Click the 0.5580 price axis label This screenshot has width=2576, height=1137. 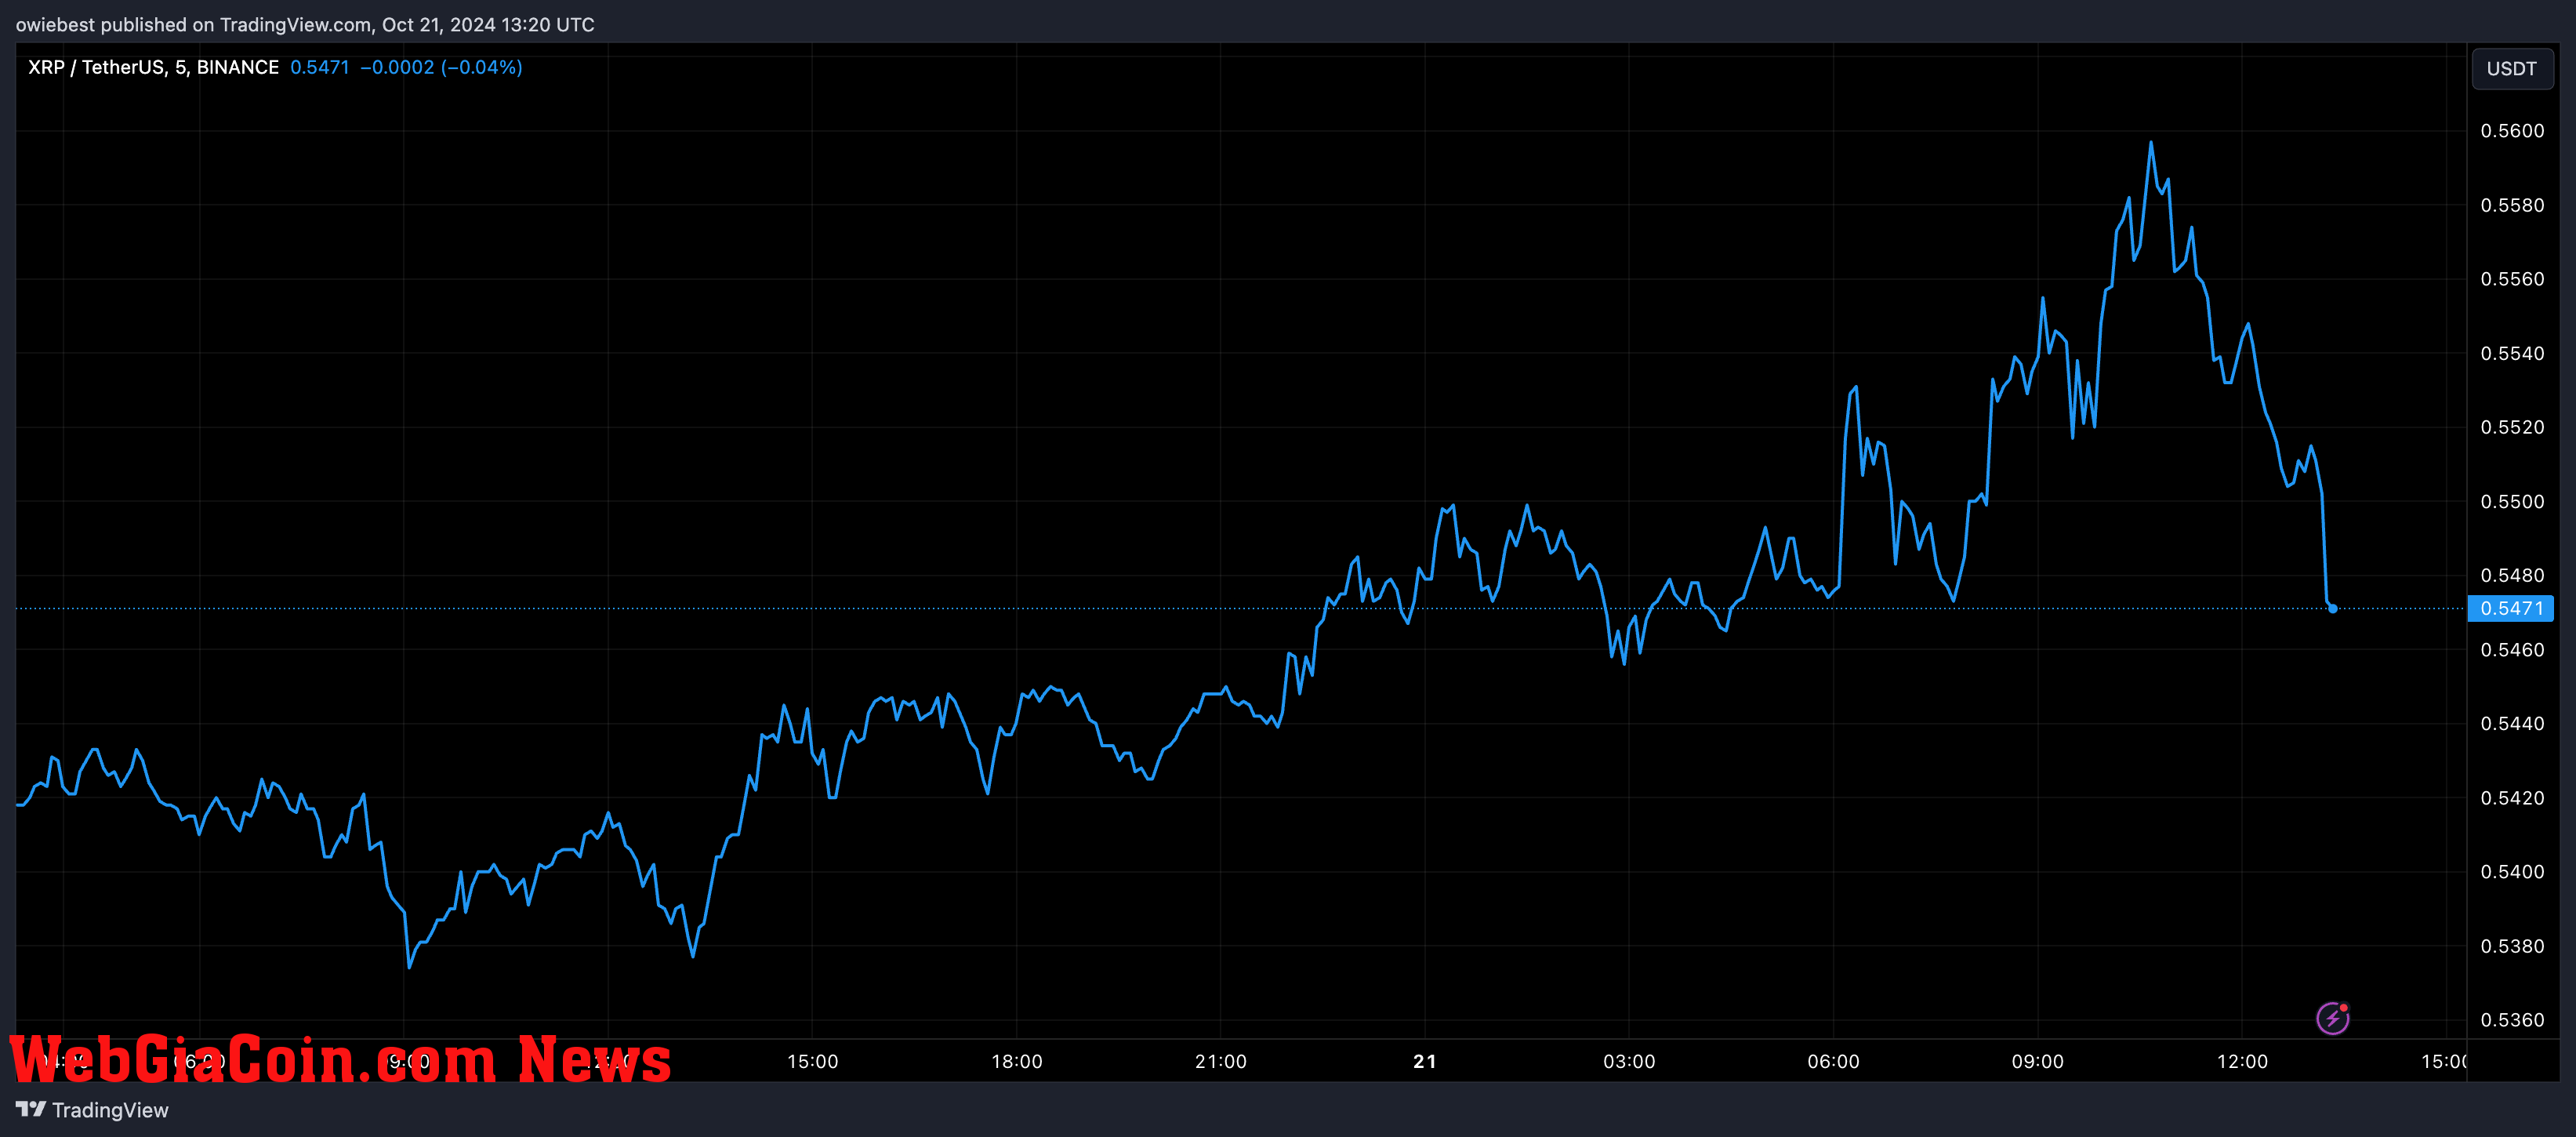[2512, 205]
